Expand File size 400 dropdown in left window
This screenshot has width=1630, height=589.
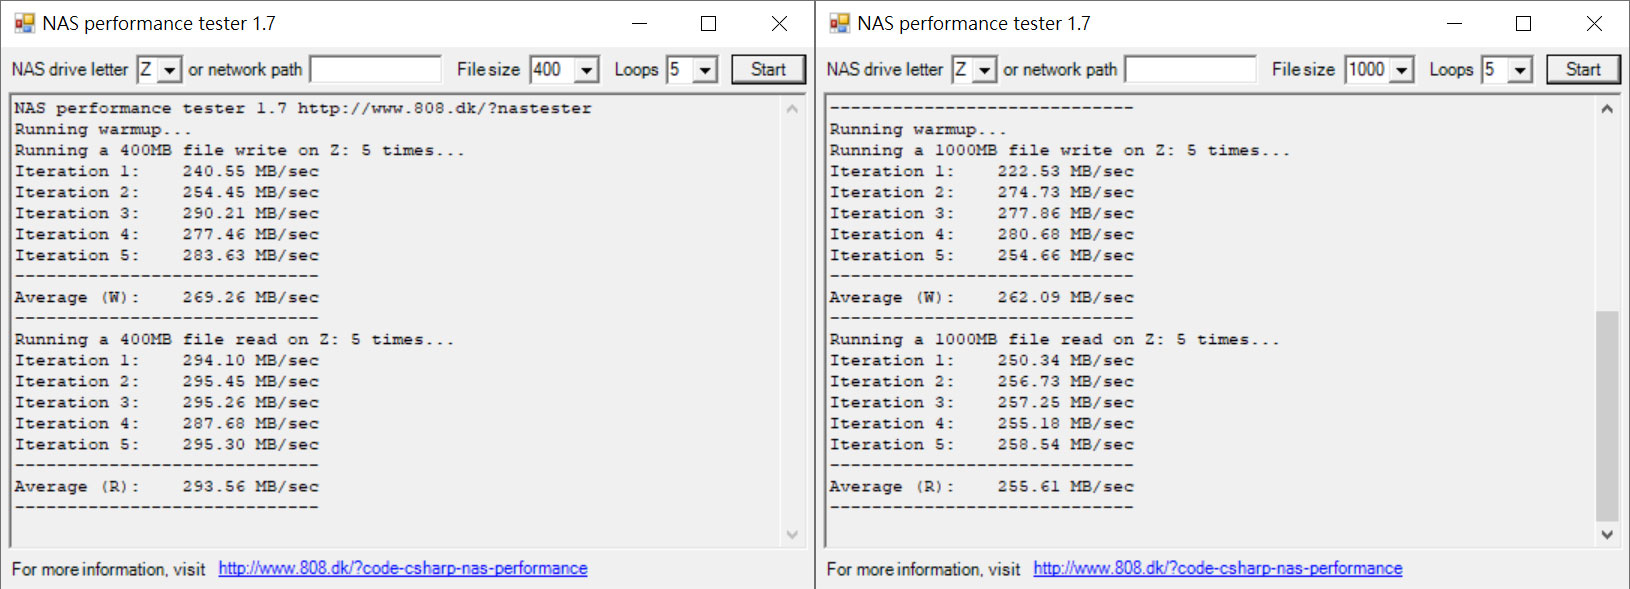[x=588, y=70]
